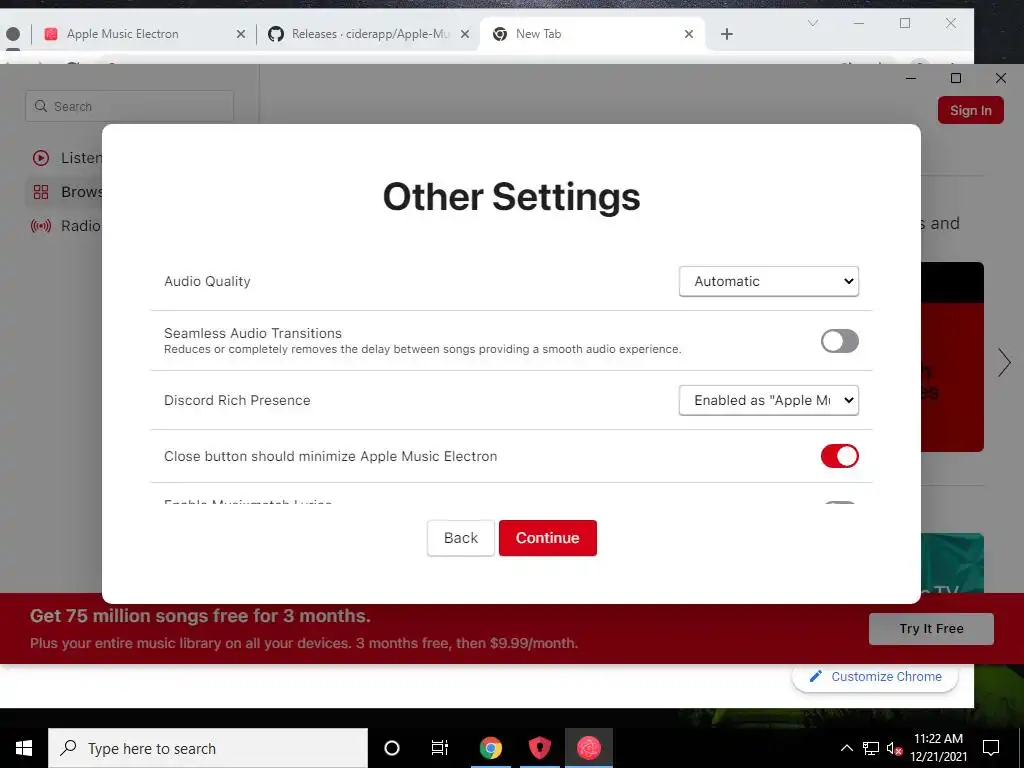Open the Windows Start menu
The image size is (1024, 768).
tap(24, 748)
